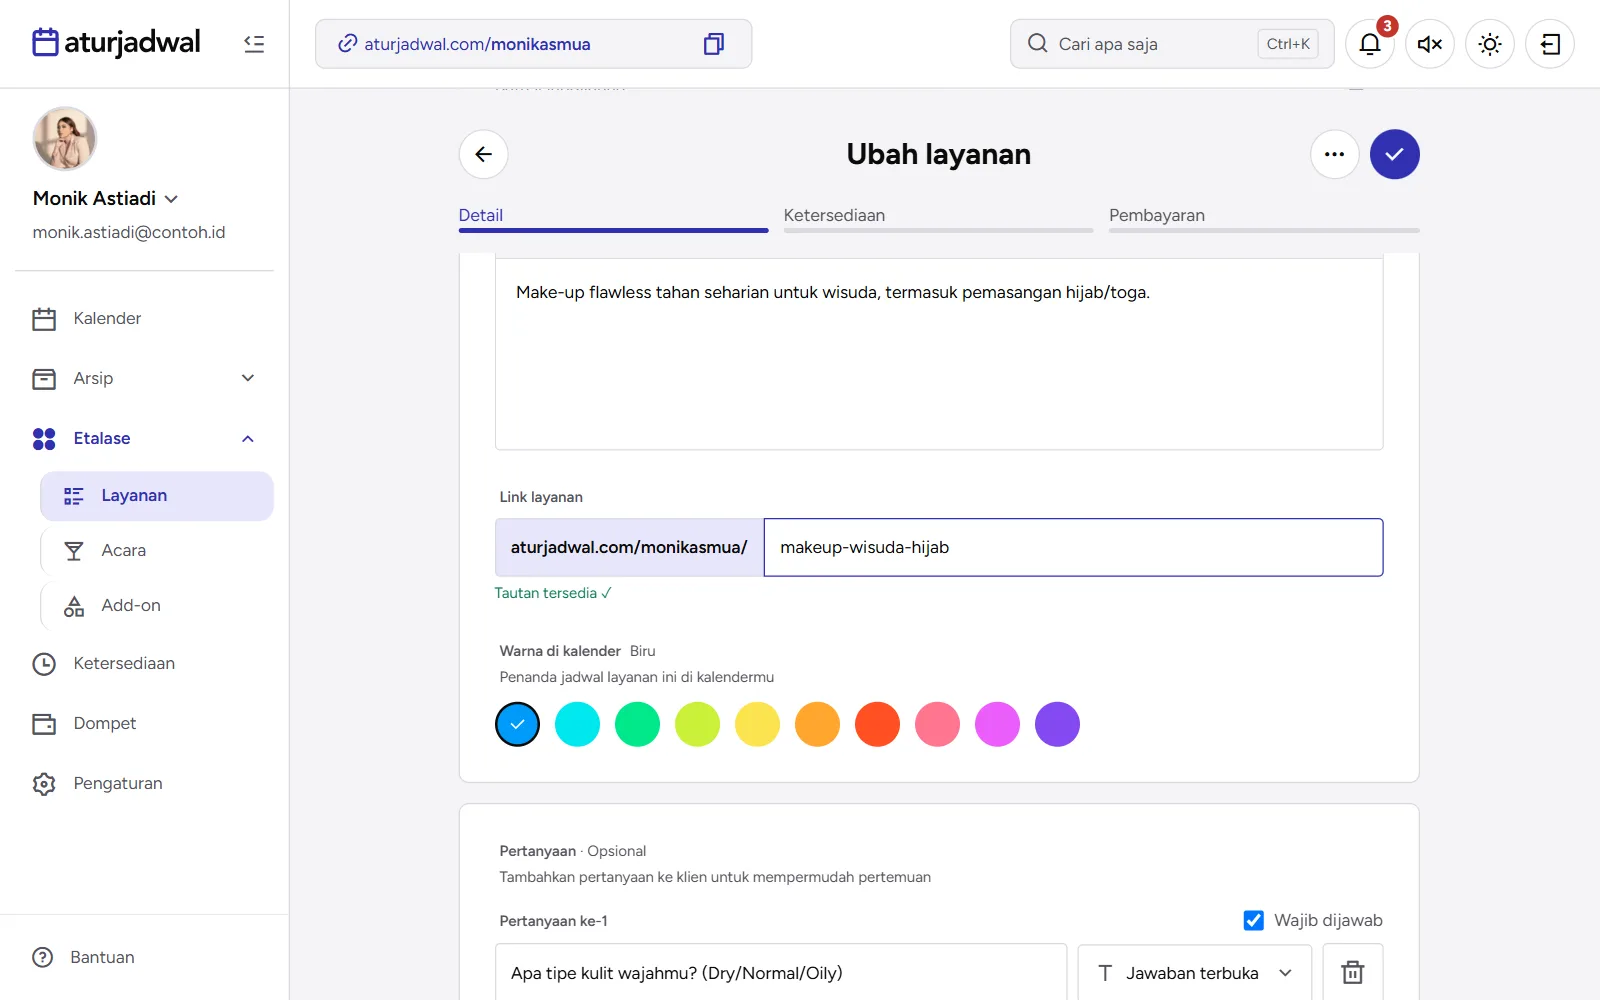The width and height of the screenshot is (1600, 1000).
Task: Click the service description text area
Action: (939, 354)
